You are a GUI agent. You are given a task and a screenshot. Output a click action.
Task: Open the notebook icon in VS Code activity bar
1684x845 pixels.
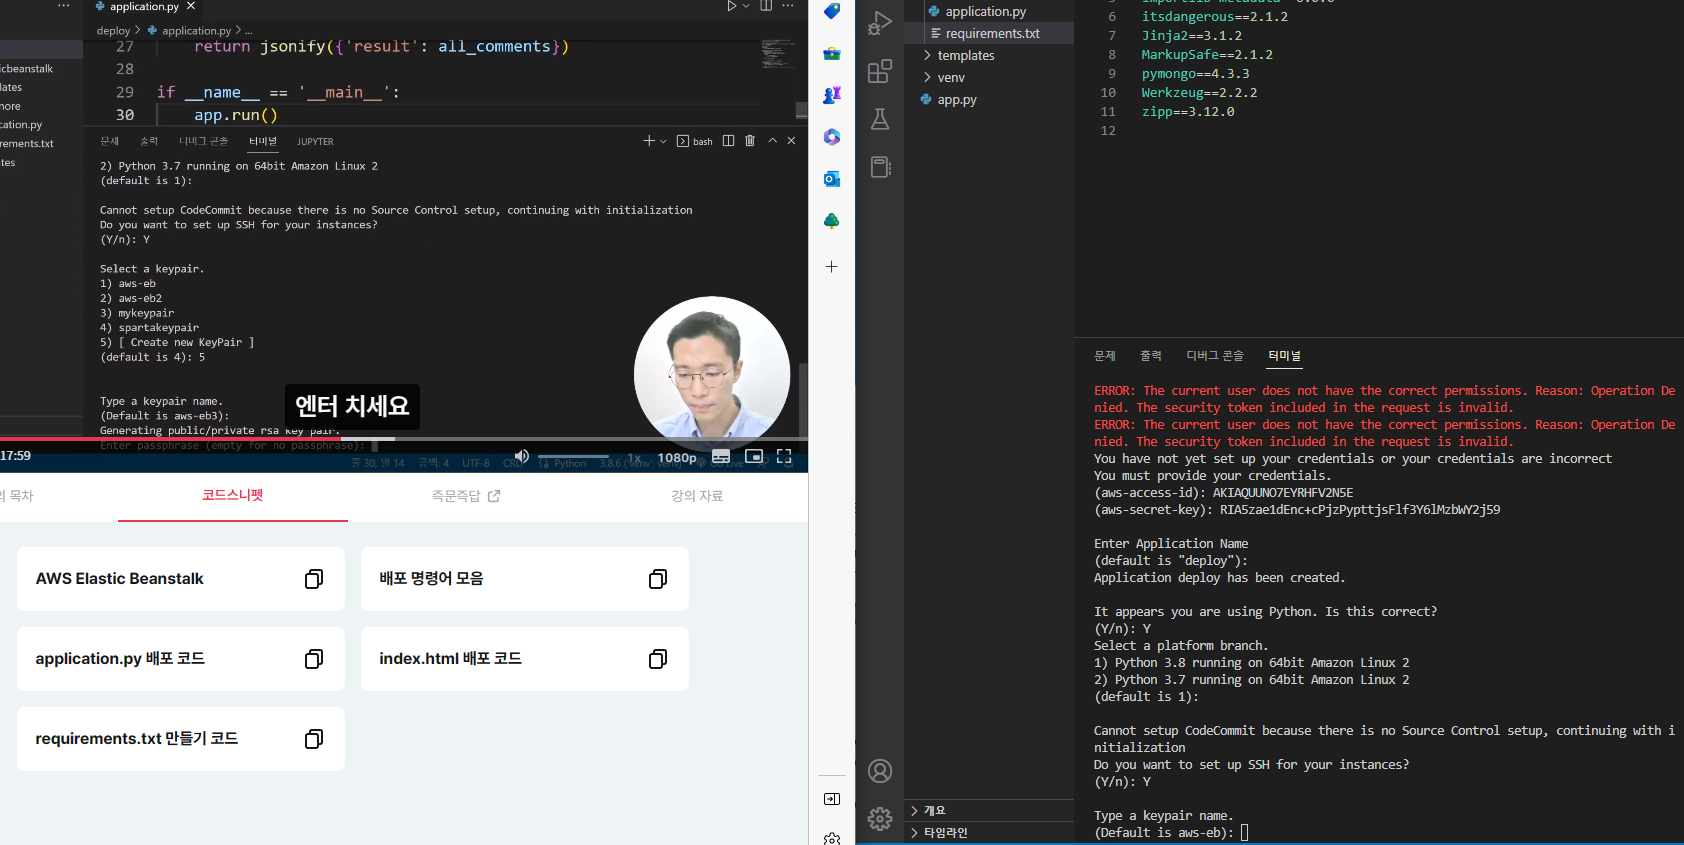pyautogui.click(x=880, y=167)
